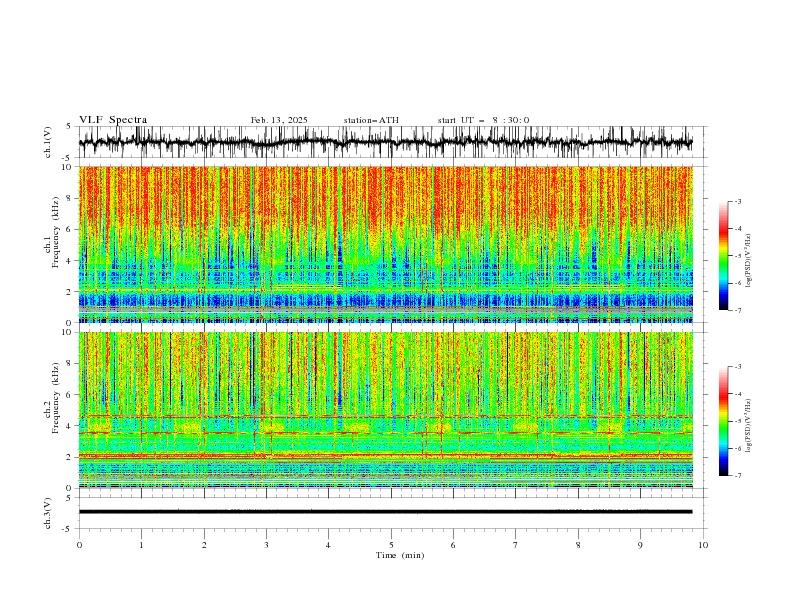Click the 'Time (min)' axis label

click(400, 555)
